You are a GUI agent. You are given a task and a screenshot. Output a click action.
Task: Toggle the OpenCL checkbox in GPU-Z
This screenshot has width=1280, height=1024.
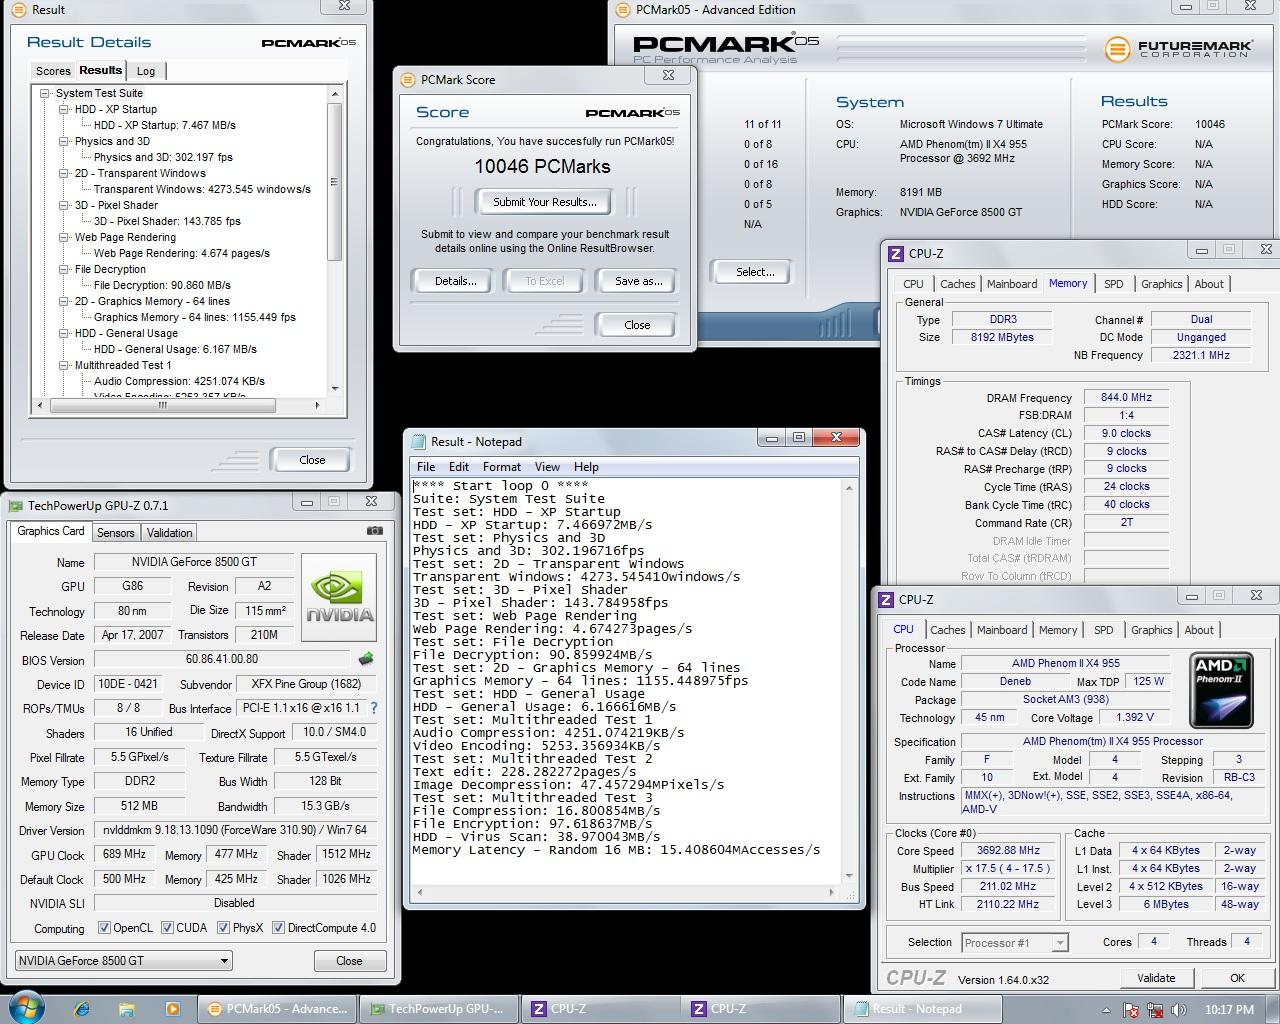pyautogui.click(x=104, y=928)
